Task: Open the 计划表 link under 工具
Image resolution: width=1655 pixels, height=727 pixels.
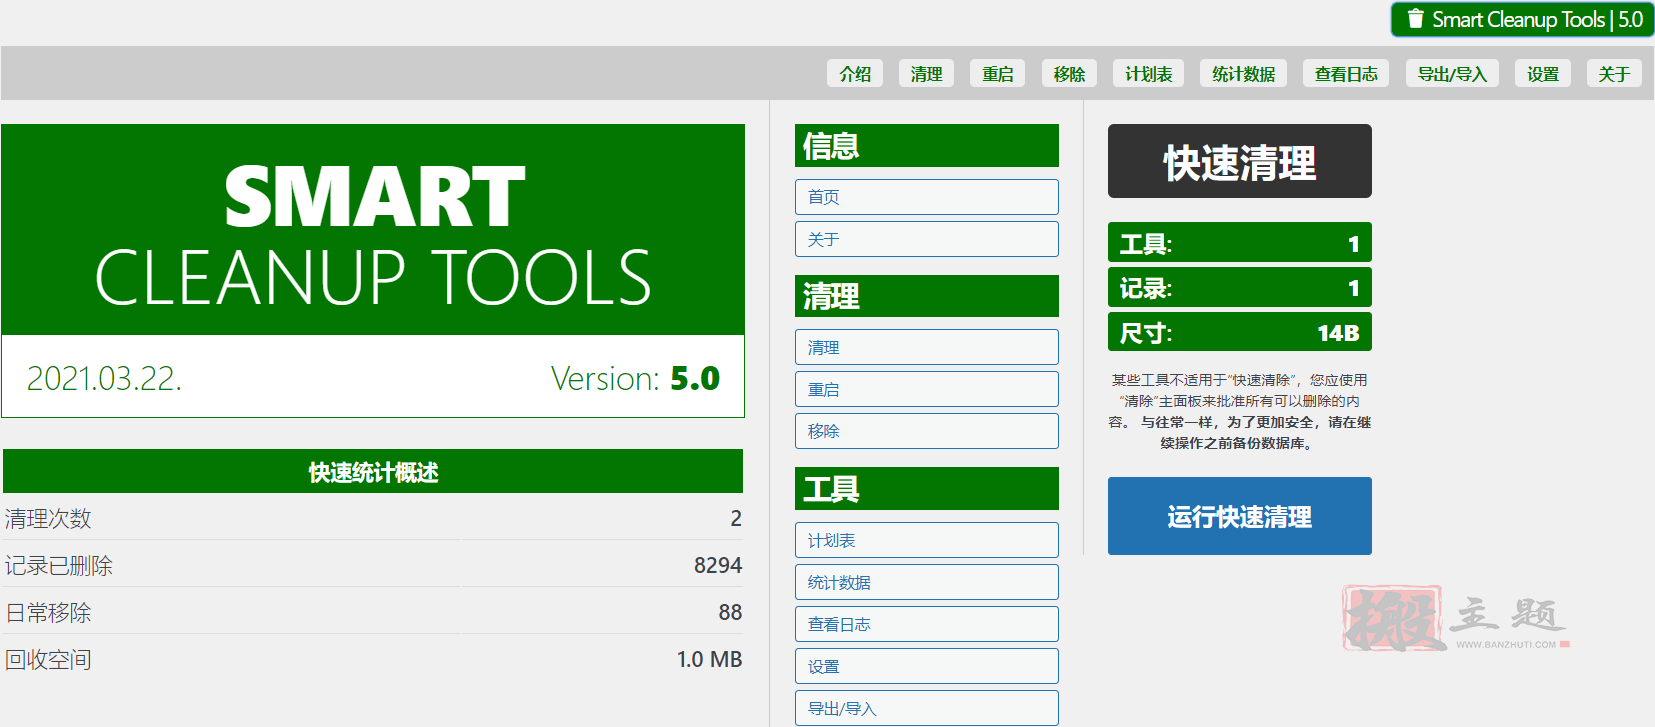Action: point(927,540)
